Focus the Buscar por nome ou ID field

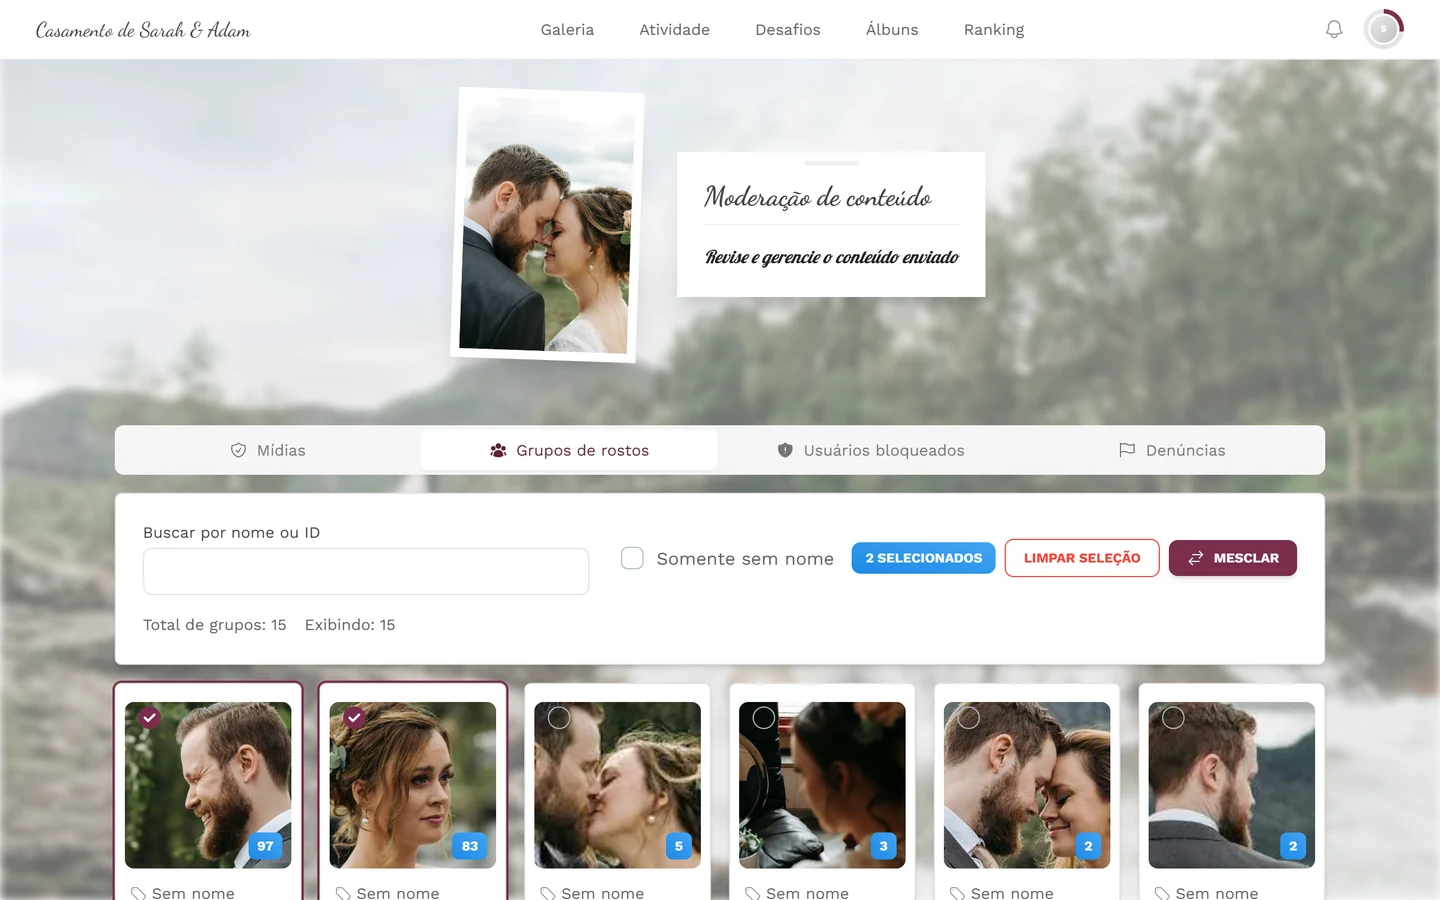pyautogui.click(x=366, y=571)
